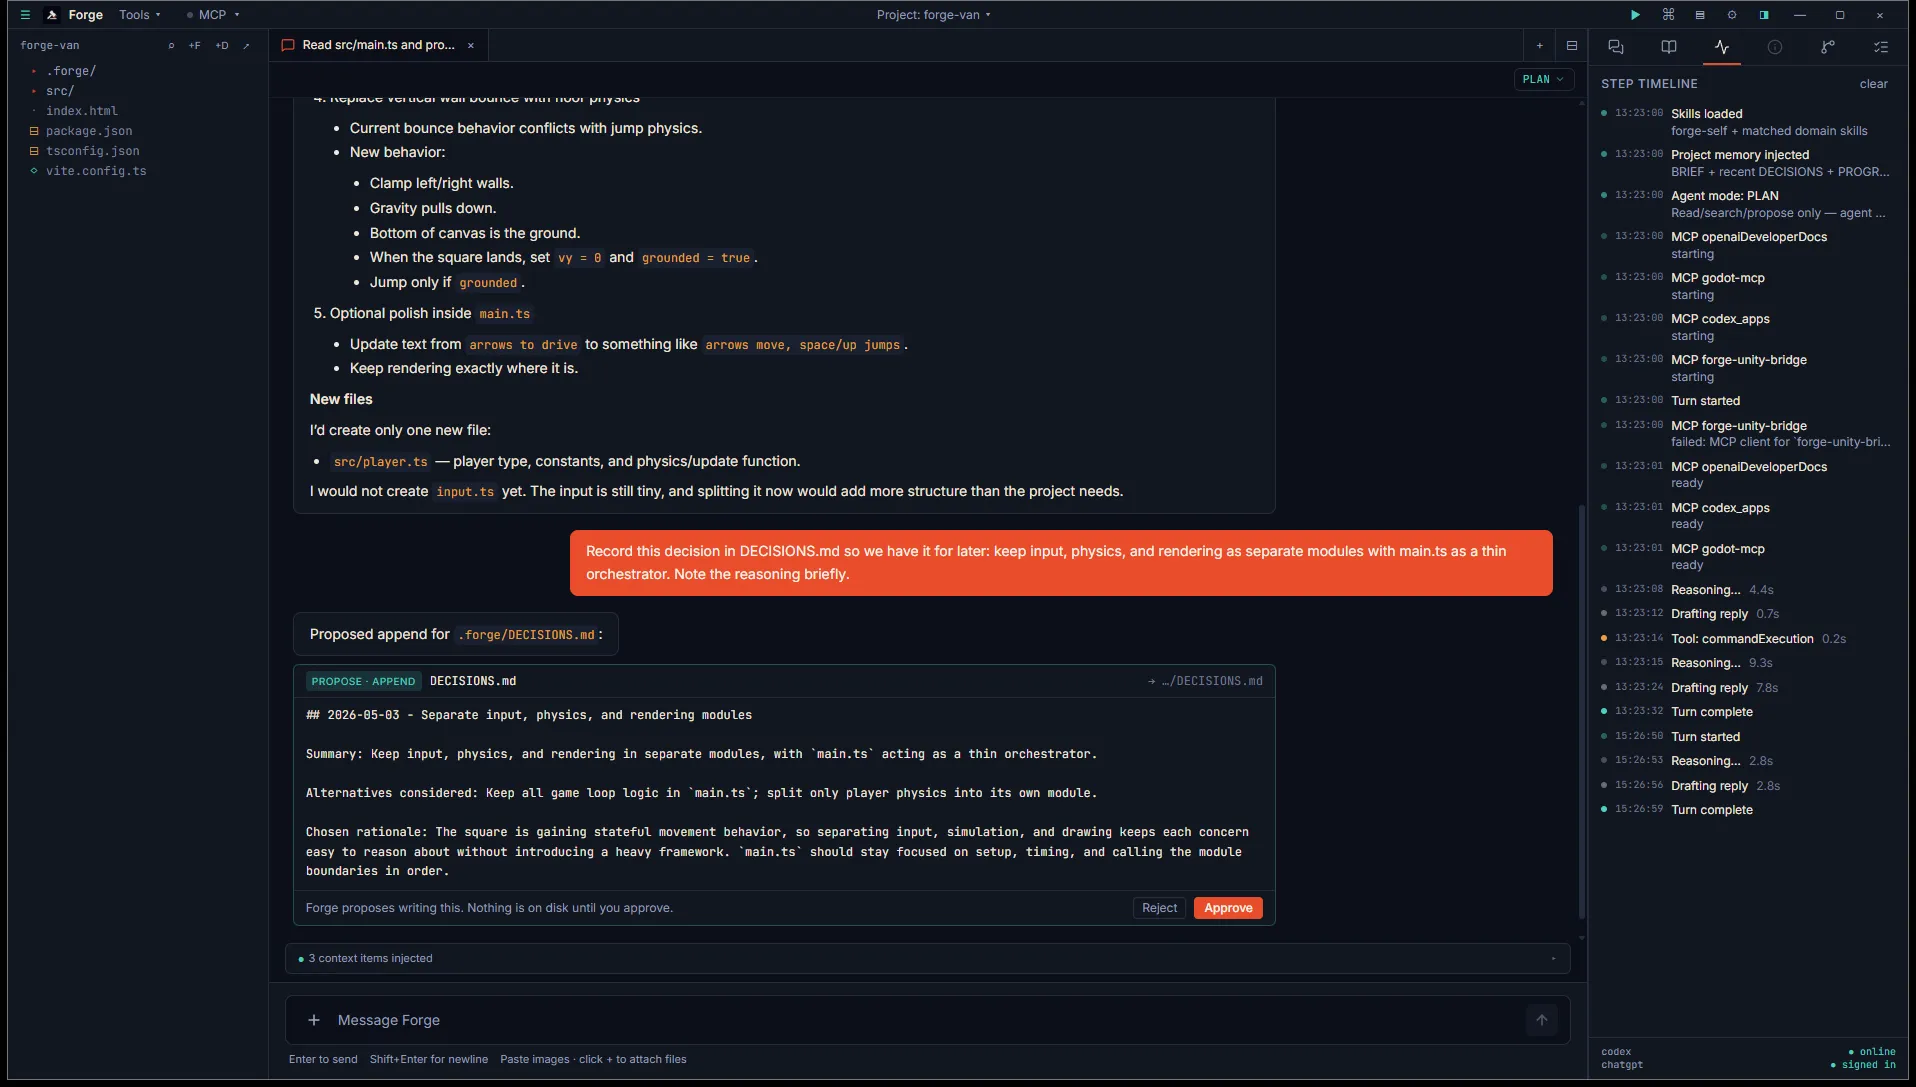Expand the 3 context items injected row
The width and height of the screenshot is (1916, 1087).
(927, 959)
